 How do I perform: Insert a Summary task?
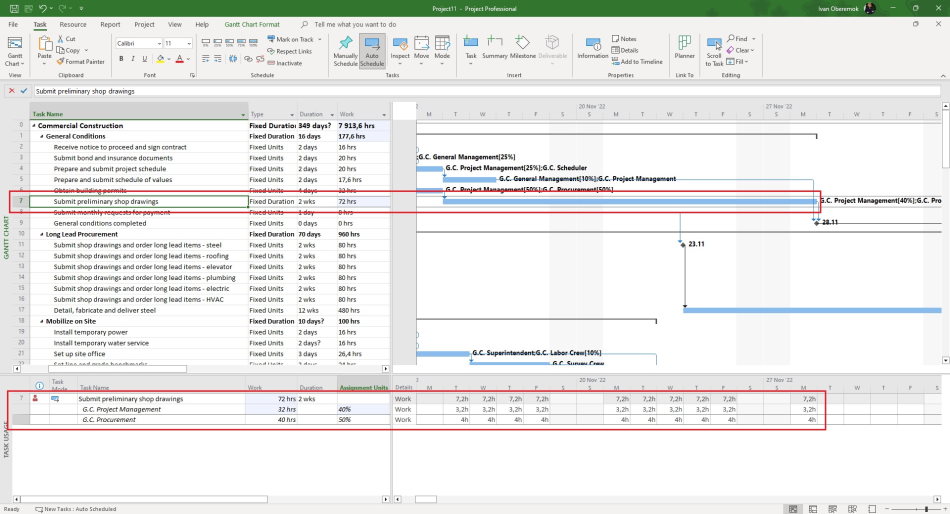494,47
